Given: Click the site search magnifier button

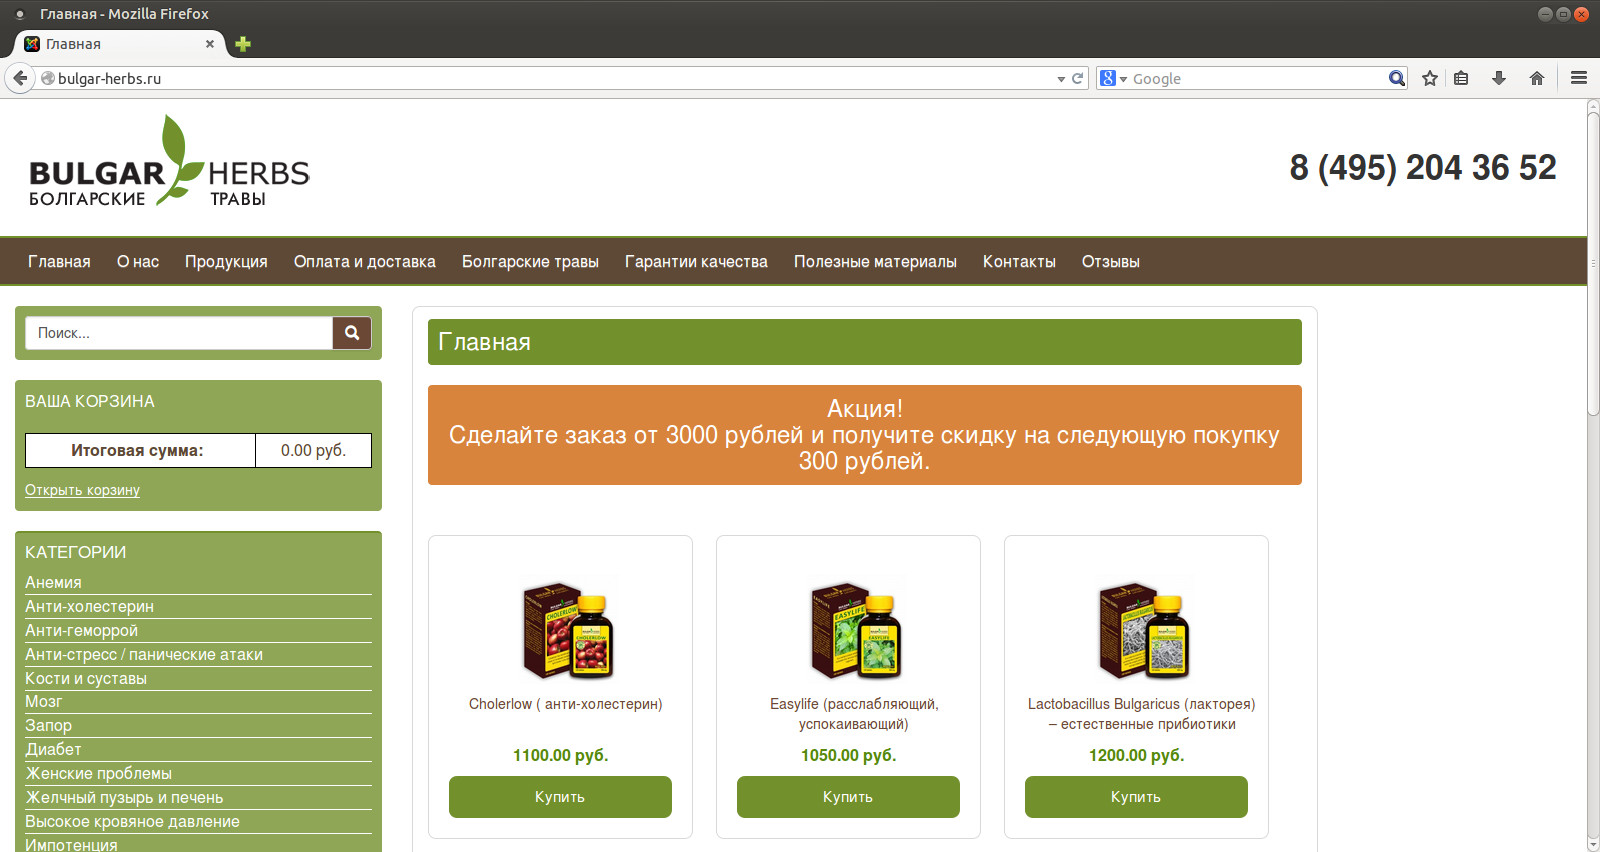Looking at the screenshot, I should click(352, 333).
